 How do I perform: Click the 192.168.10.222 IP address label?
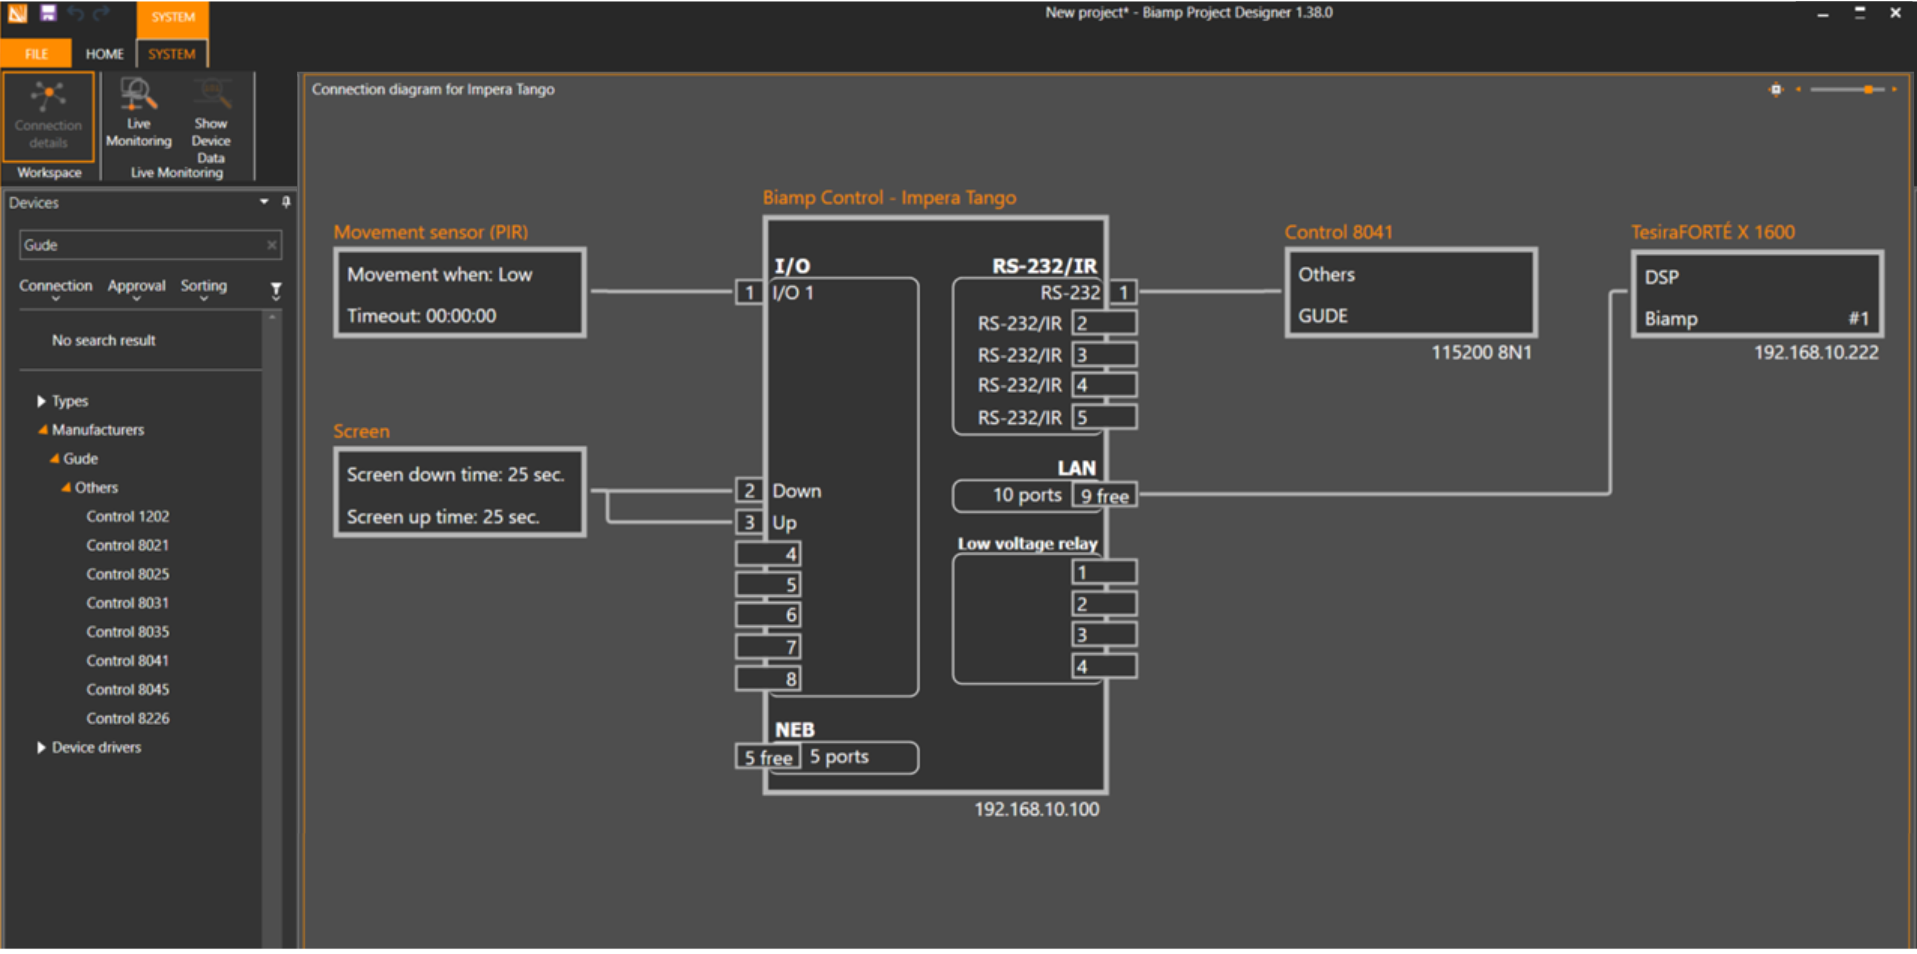[1816, 352]
